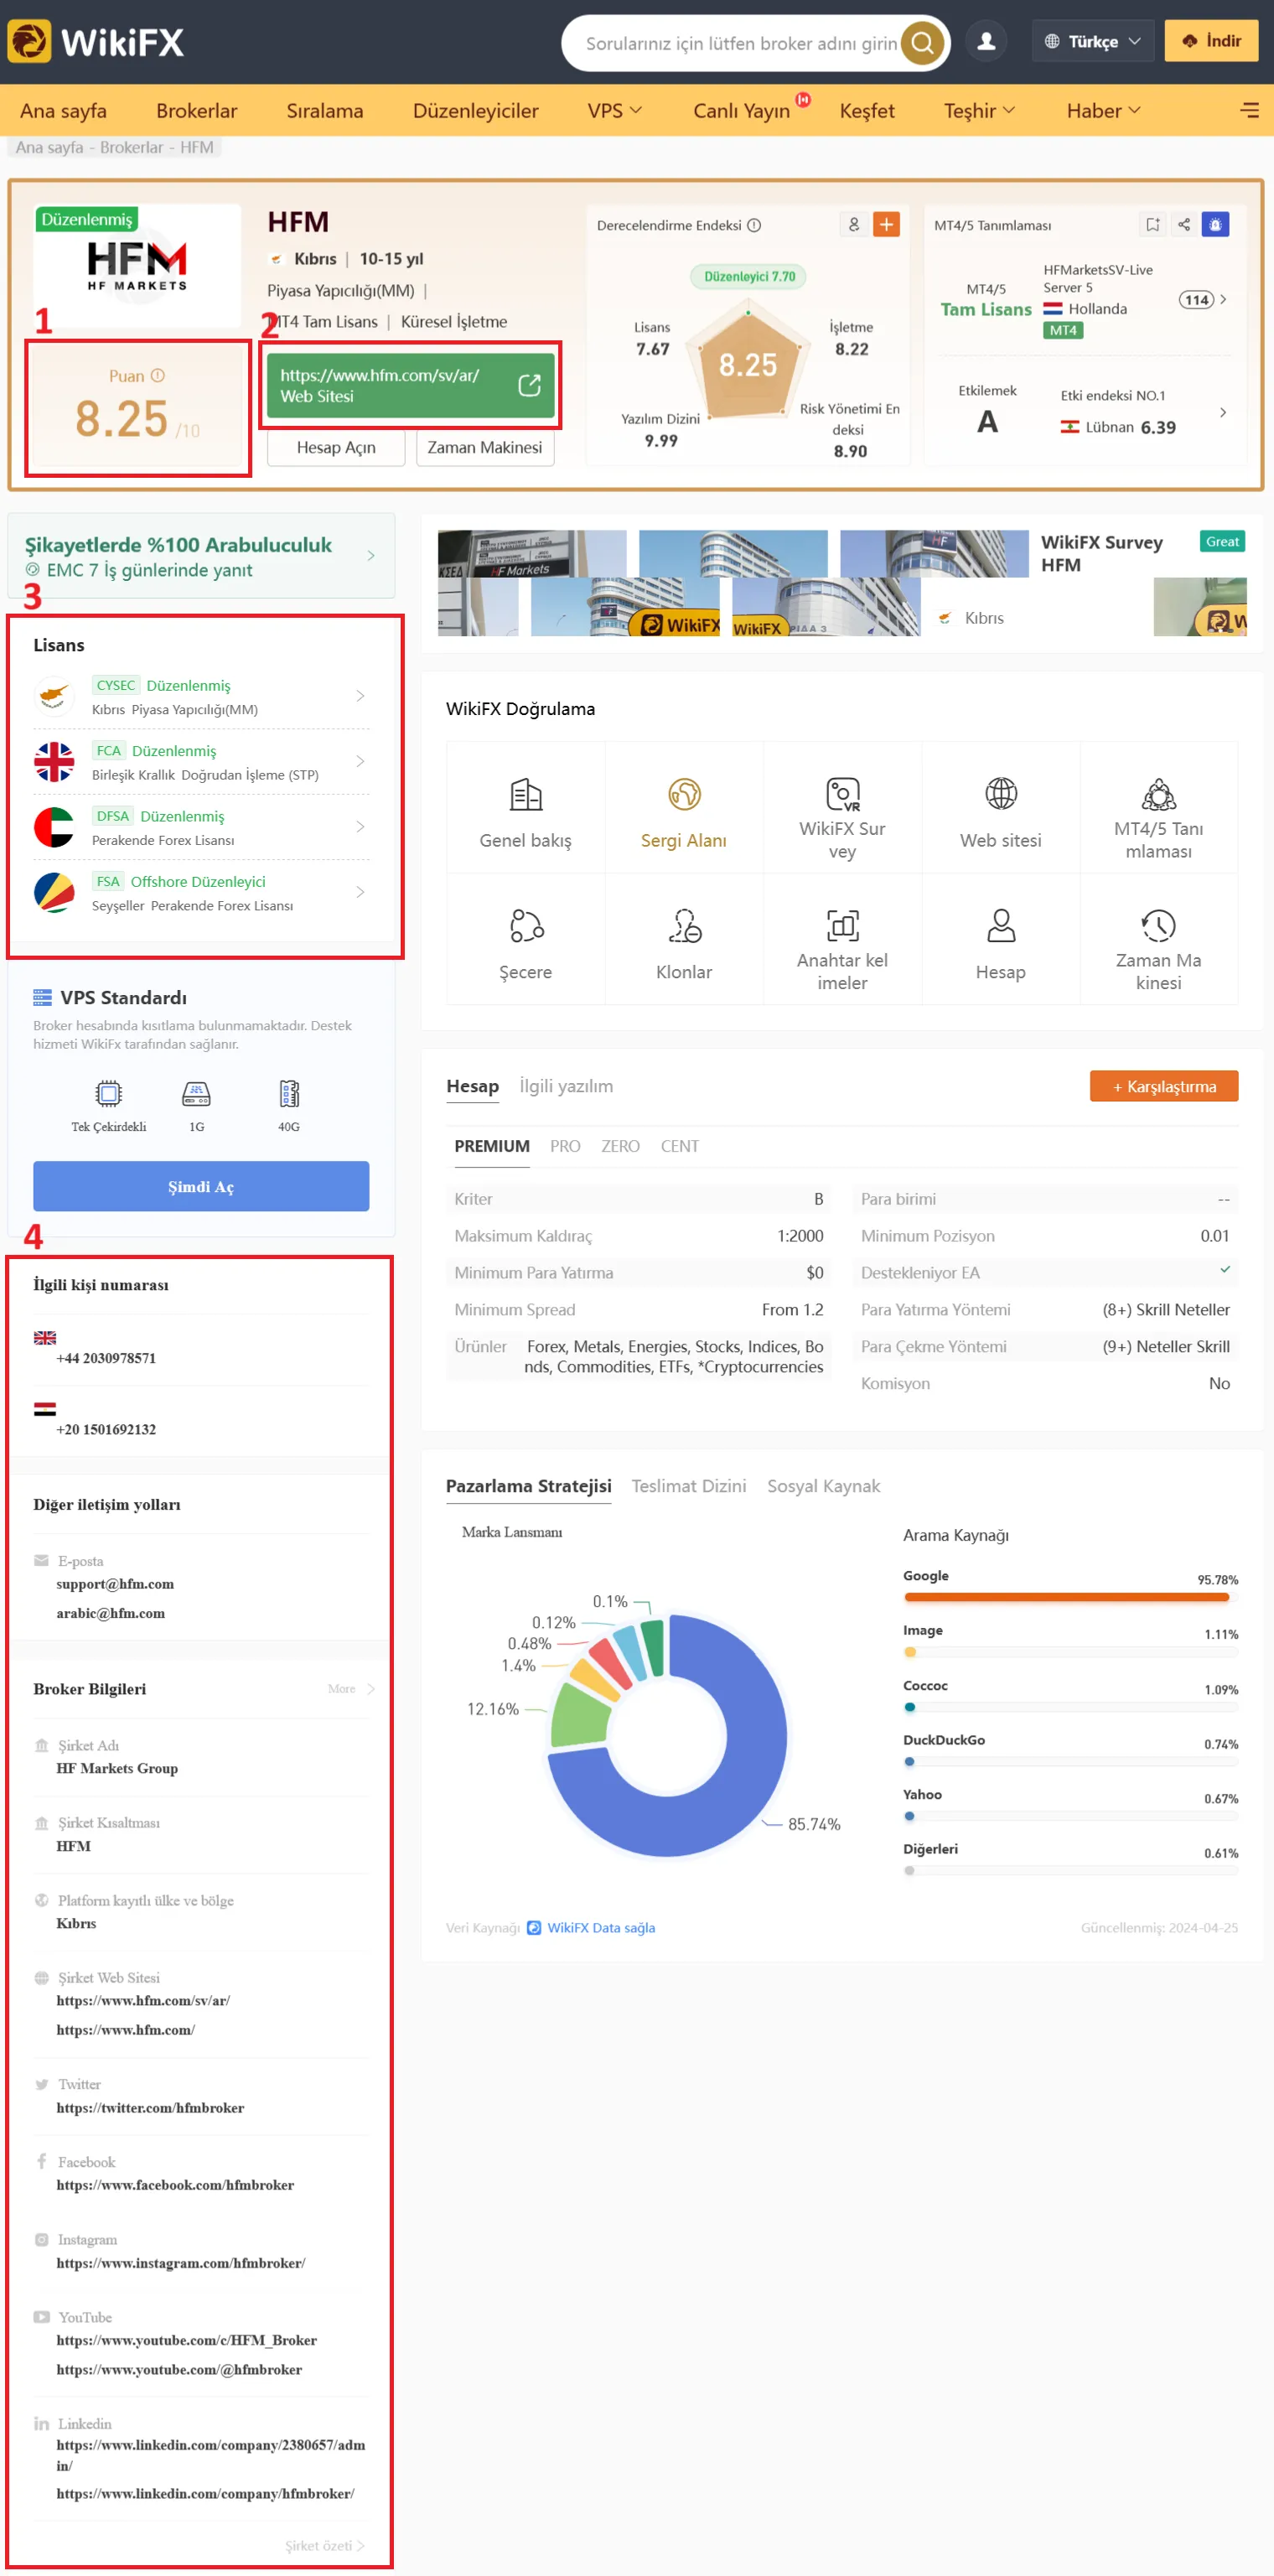Click the info icon next to Derecelendirme Endeksi
The width and height of the screenshot is (1274, 2576).
coord(755,225)
